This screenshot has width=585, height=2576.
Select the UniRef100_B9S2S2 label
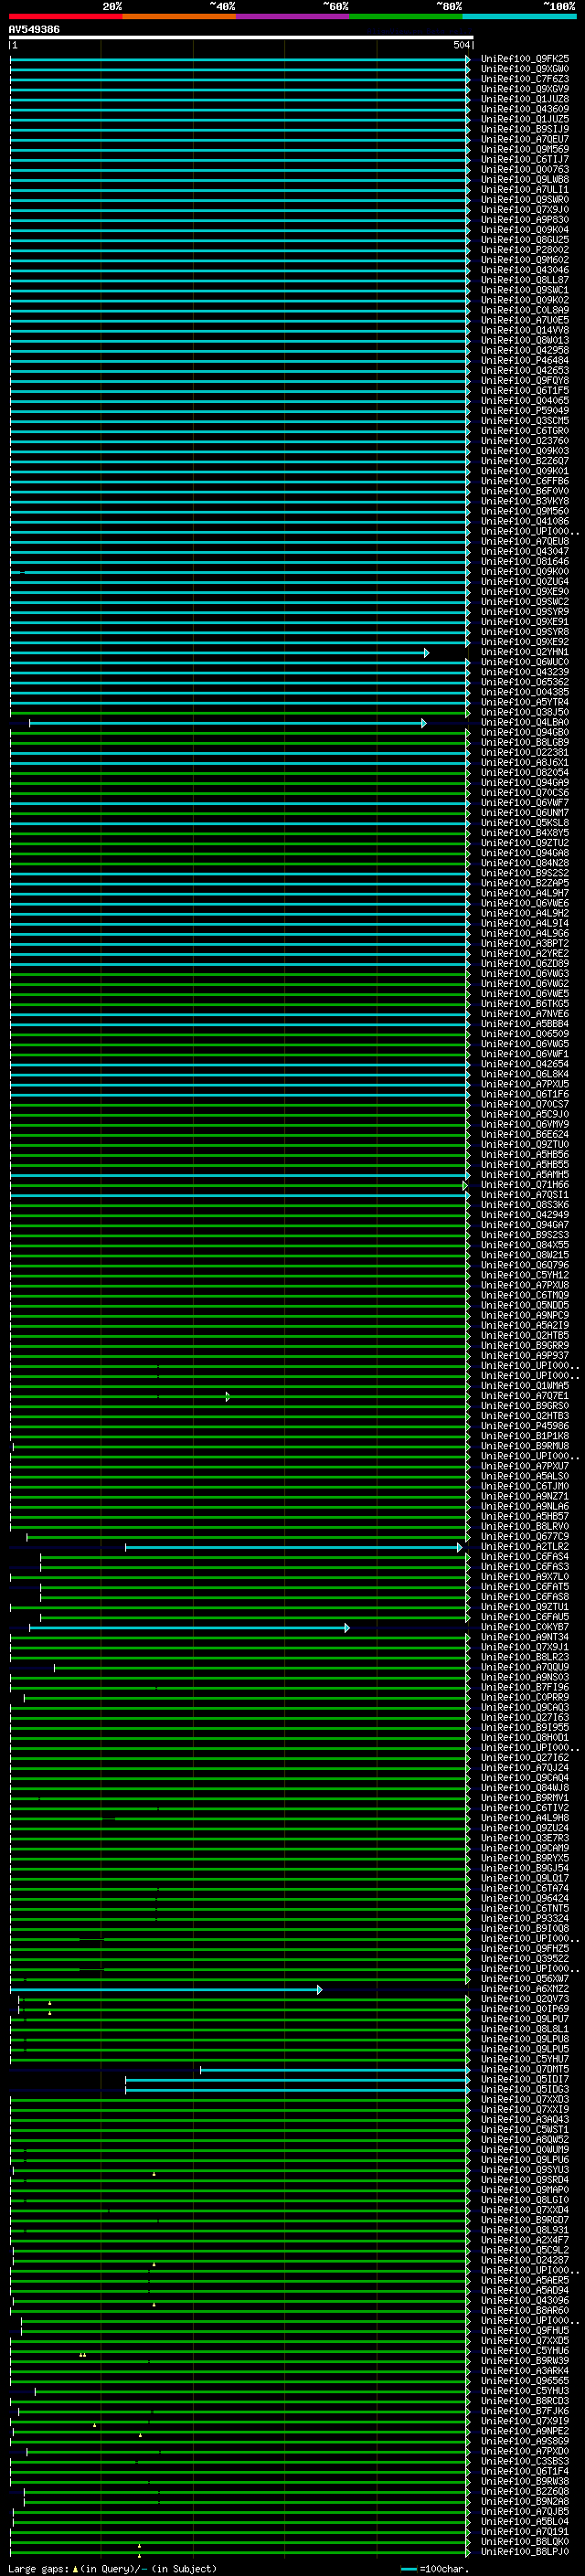525,873
